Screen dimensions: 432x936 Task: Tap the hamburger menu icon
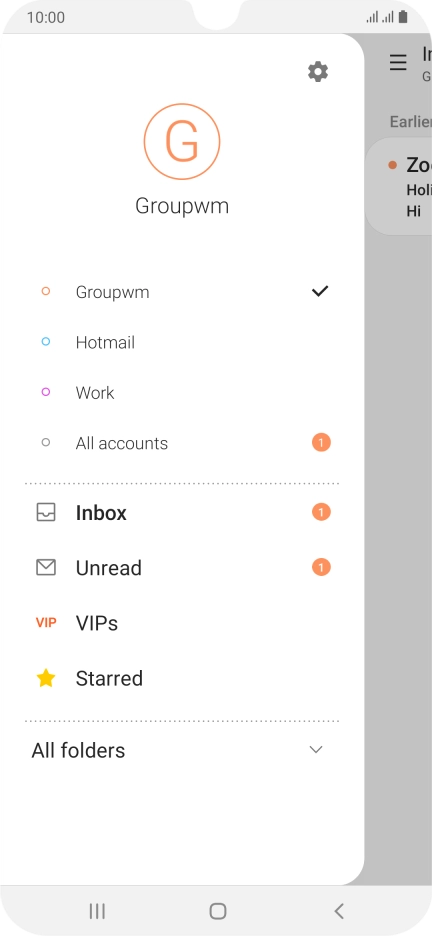[398, 62]
